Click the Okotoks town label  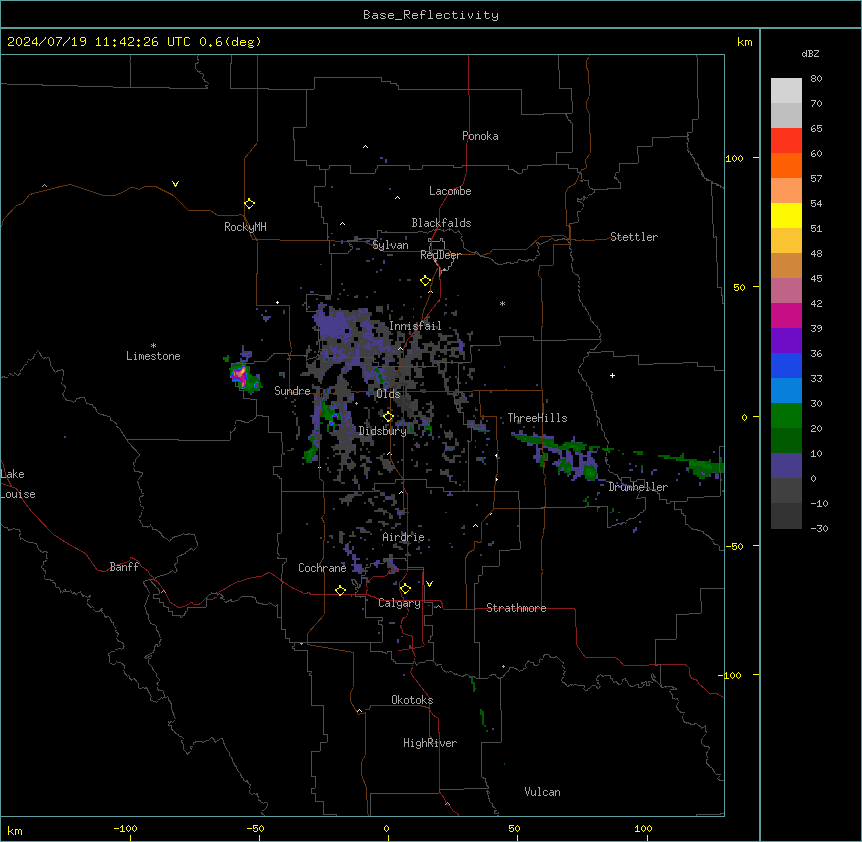coord(412,700)
